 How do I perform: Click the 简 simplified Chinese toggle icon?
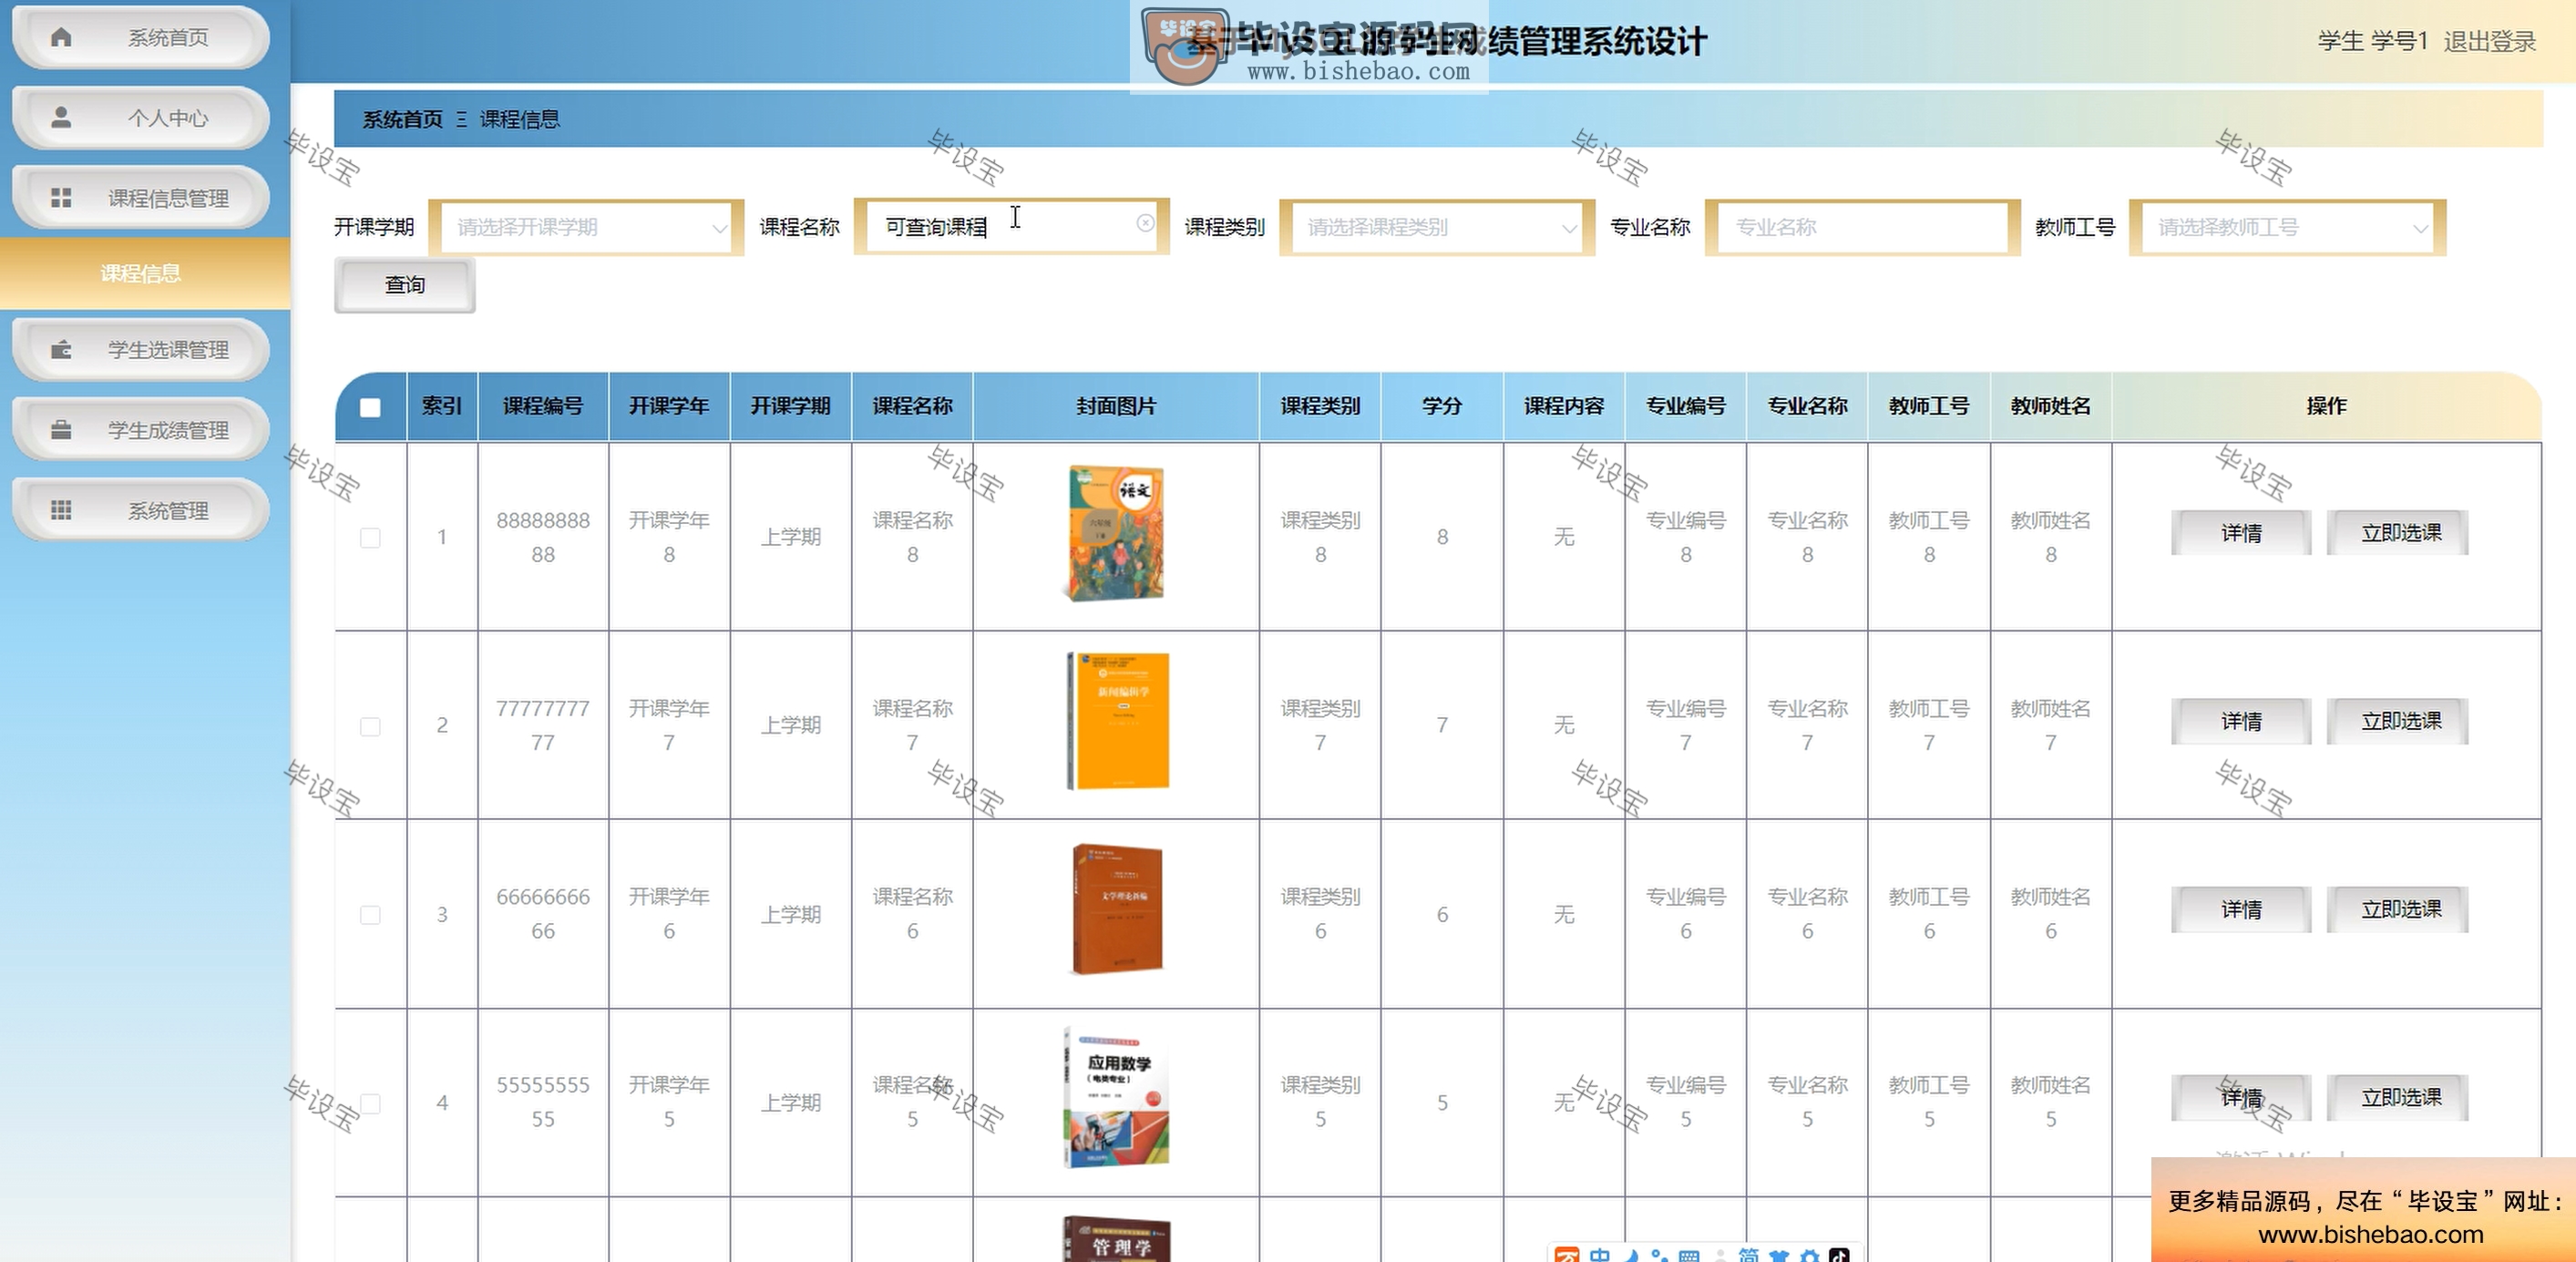pos(1749,1255)
